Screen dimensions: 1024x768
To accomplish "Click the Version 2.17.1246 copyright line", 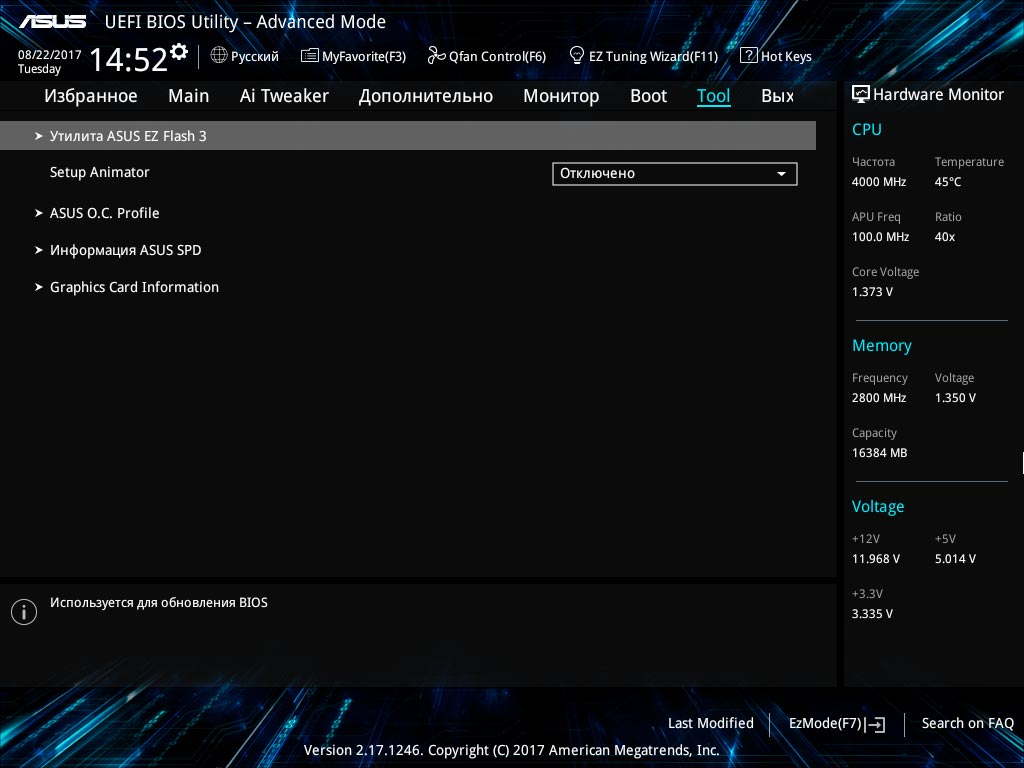I will click(x=511, y=750).
